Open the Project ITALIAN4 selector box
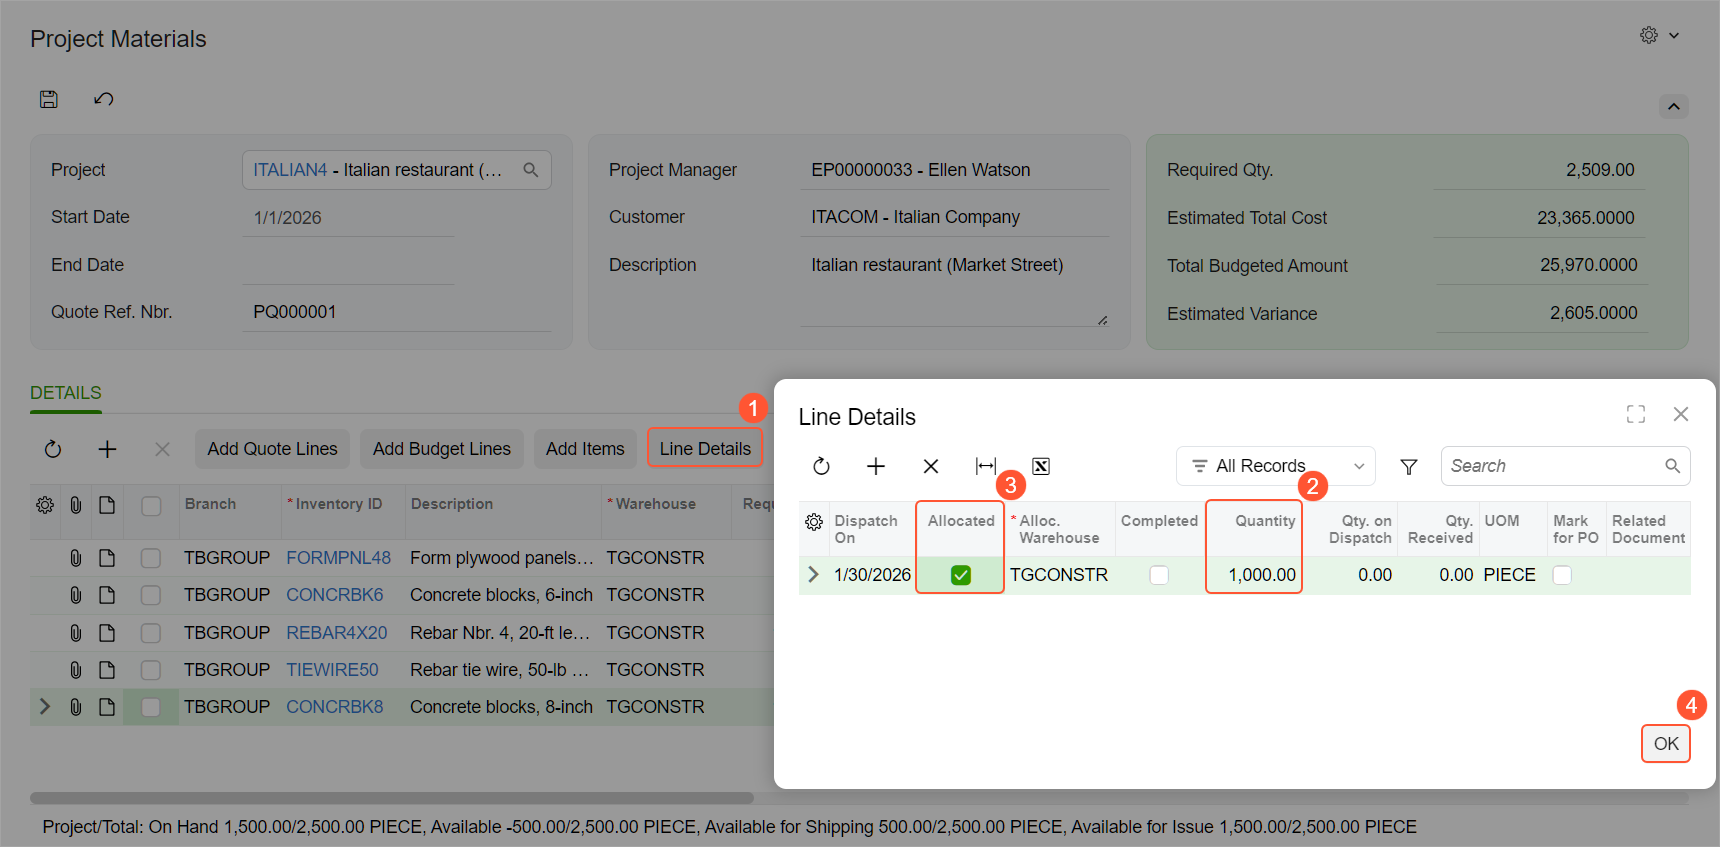1720x847 pixels. pos(396,170)
